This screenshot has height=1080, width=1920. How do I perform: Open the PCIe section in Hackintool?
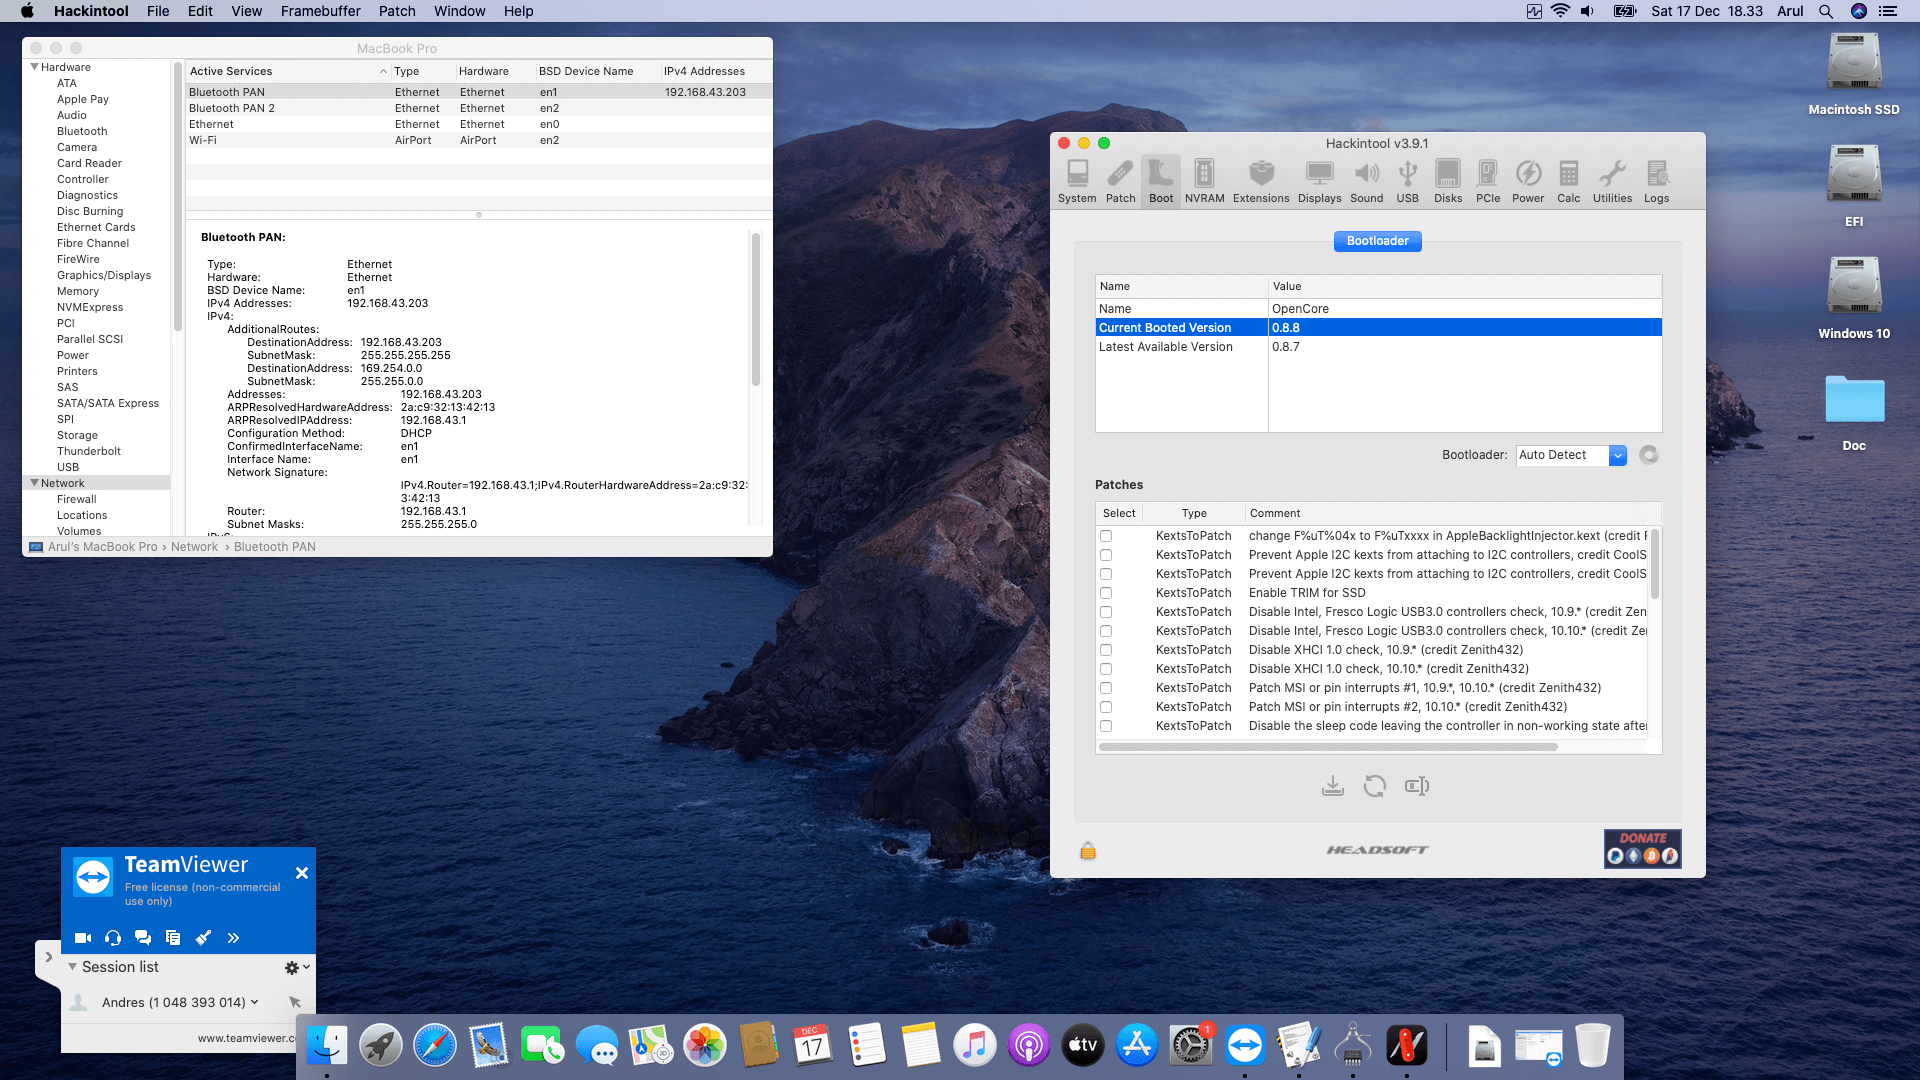click(1487, 180)
